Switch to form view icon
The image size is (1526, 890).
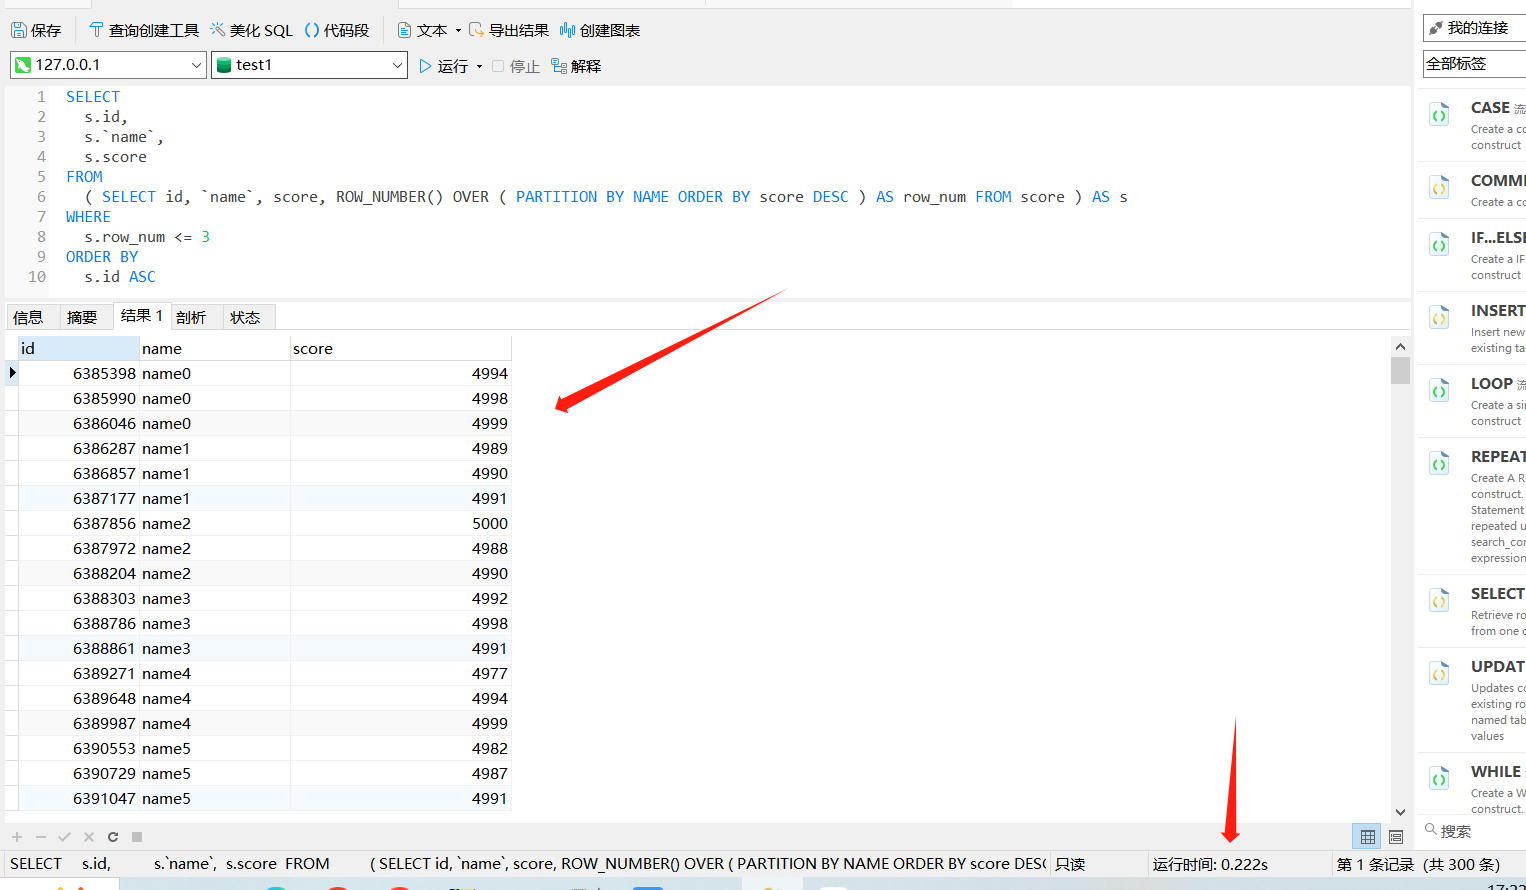pos(1396,837)
